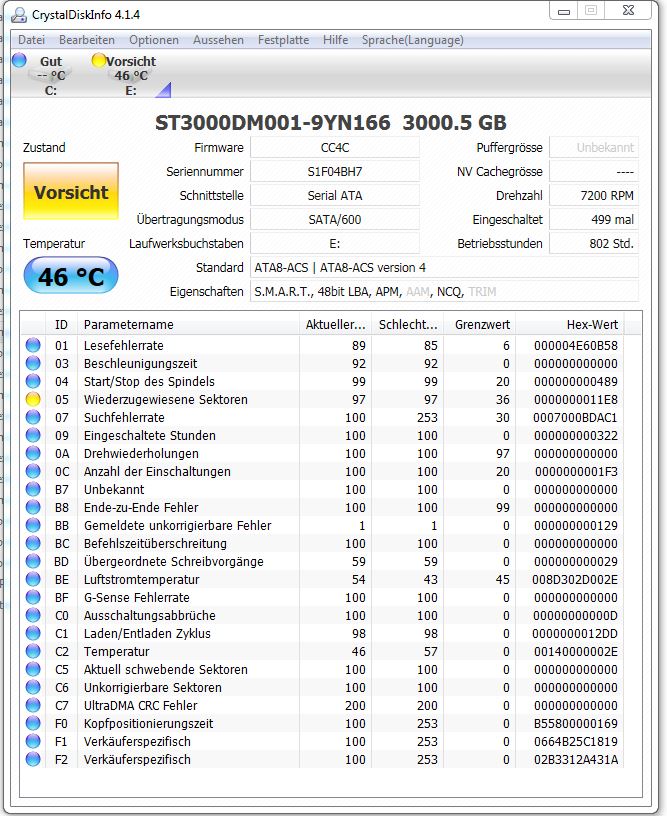
Task: Click status orb of Befehlszeitüberschreitung row
Action: coord(33,543)
